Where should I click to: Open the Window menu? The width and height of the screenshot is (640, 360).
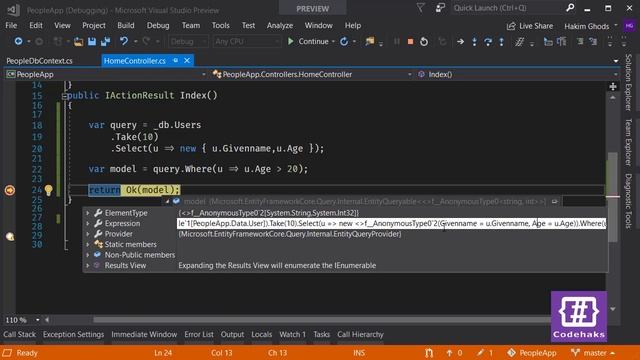[x=318, y=25]
